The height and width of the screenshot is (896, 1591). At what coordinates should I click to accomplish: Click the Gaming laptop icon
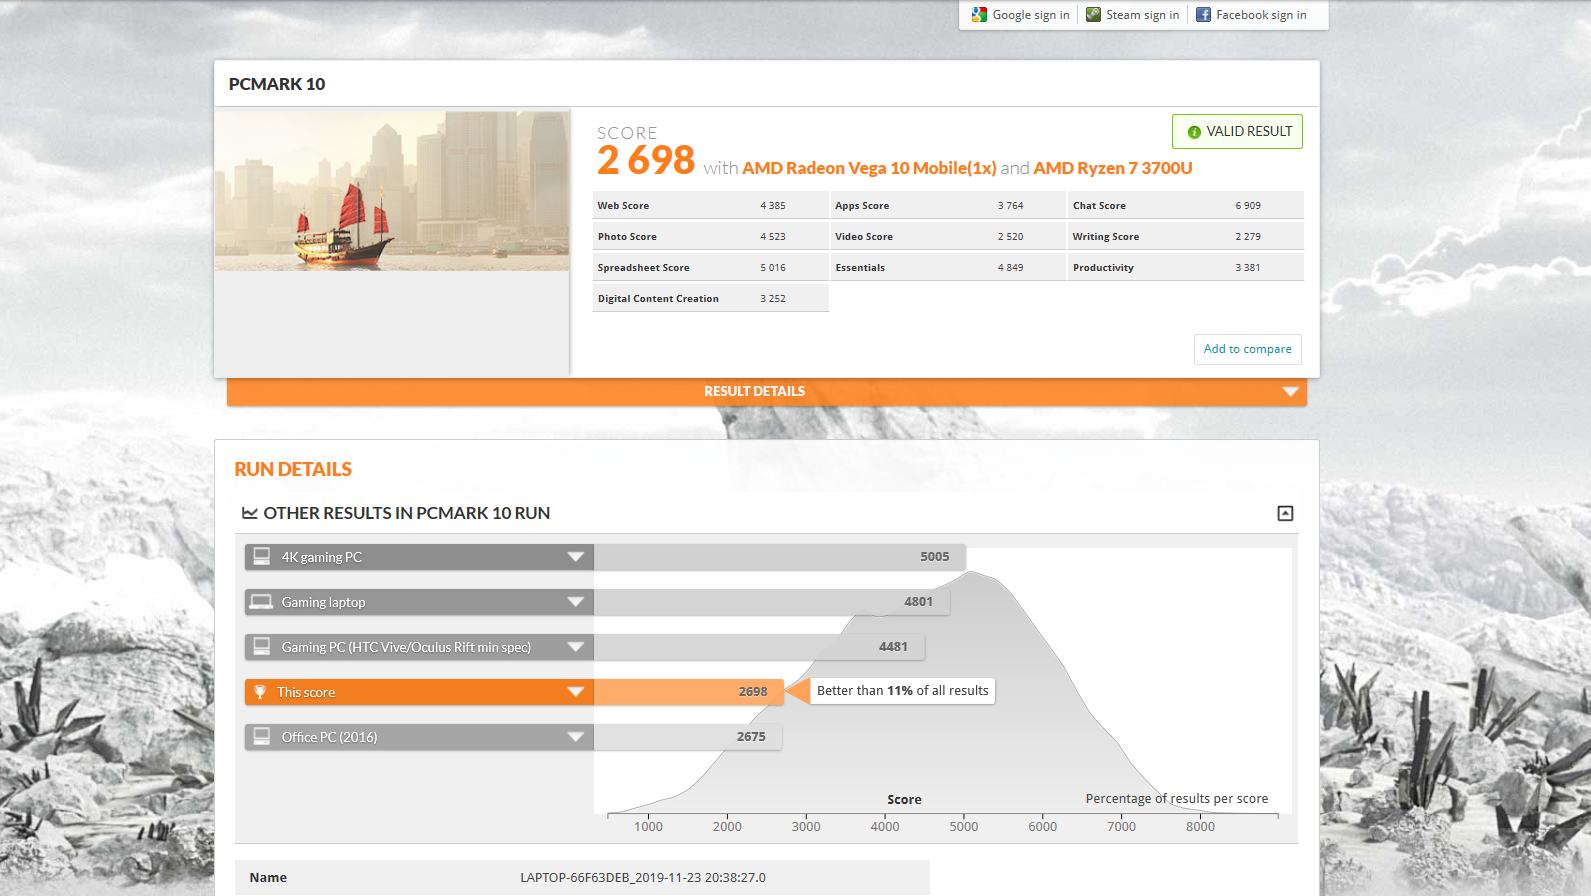[261, 601]
